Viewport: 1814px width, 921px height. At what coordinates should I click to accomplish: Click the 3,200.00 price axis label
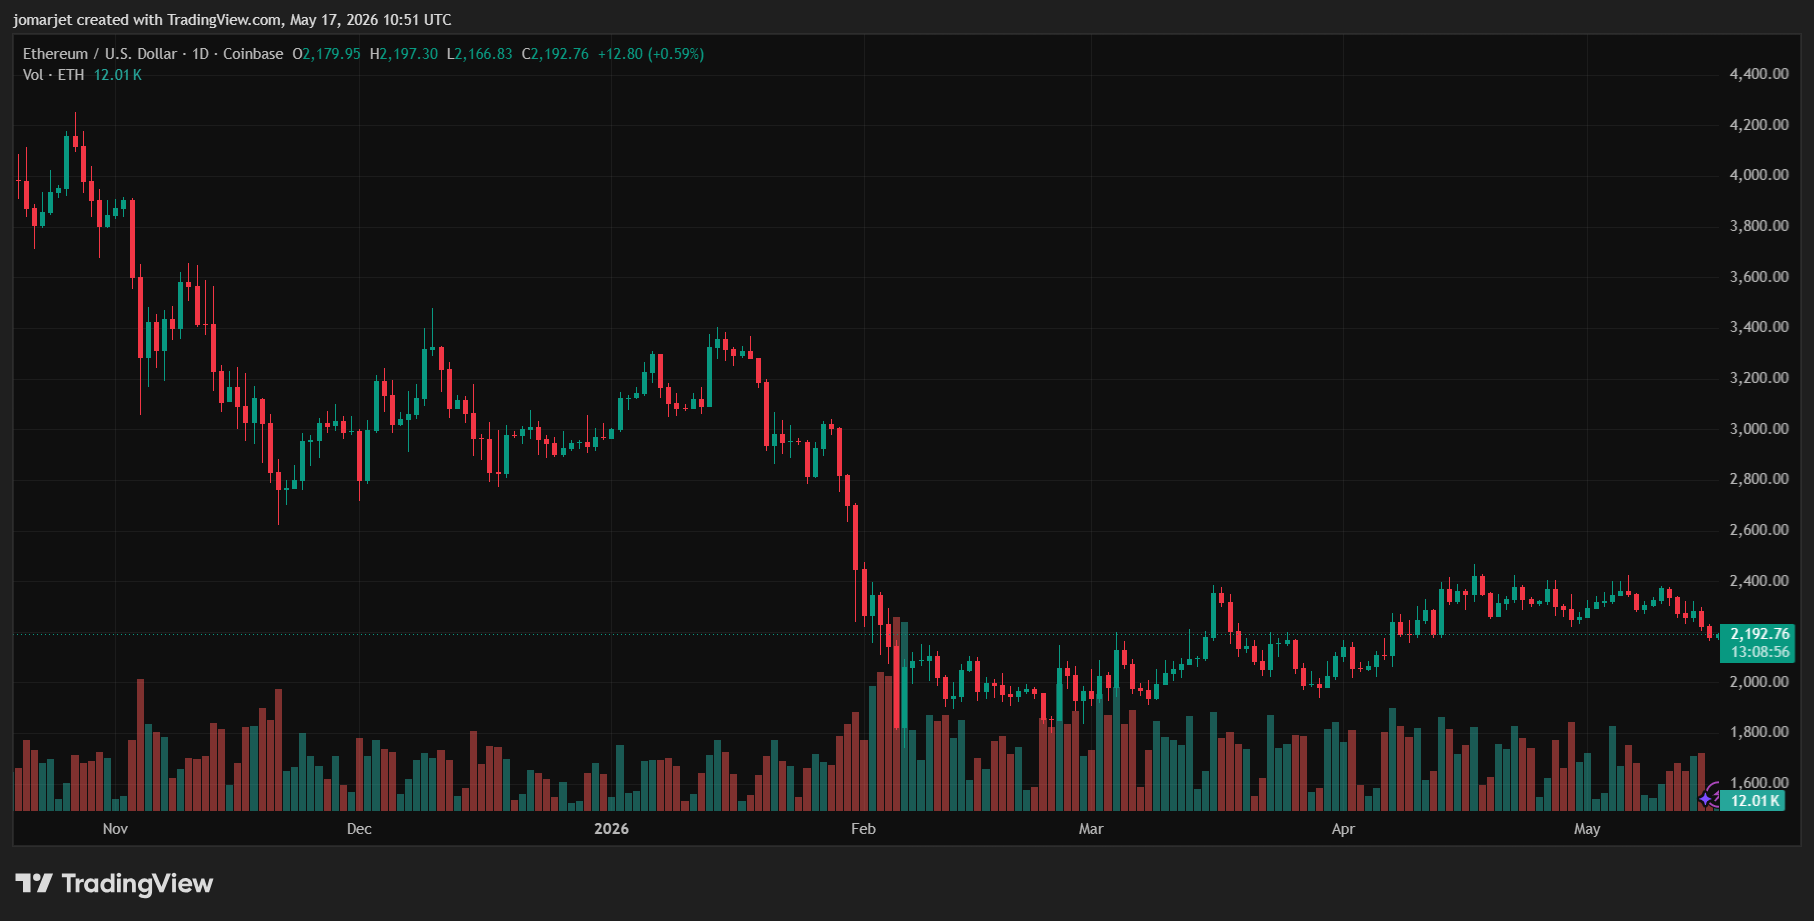click(x=1759, y=378)
